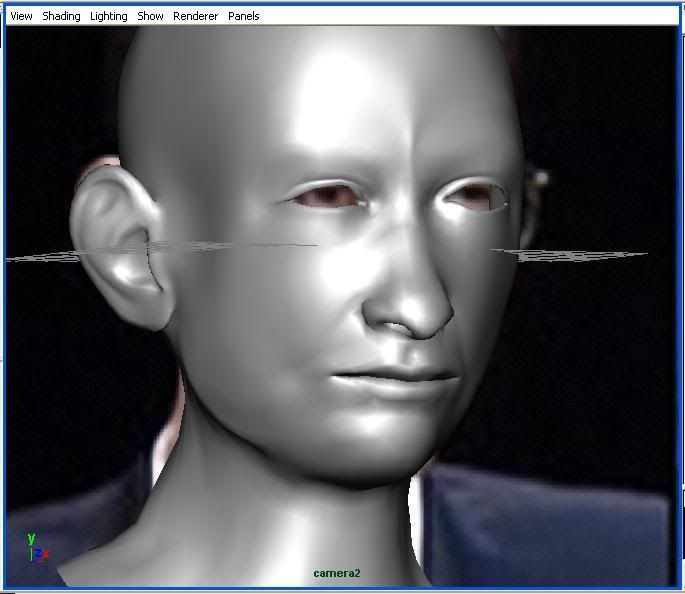Click the XYZ axis orientation gizmo
This screenshot has height=594, width=685.
click(x=38, y=549)
